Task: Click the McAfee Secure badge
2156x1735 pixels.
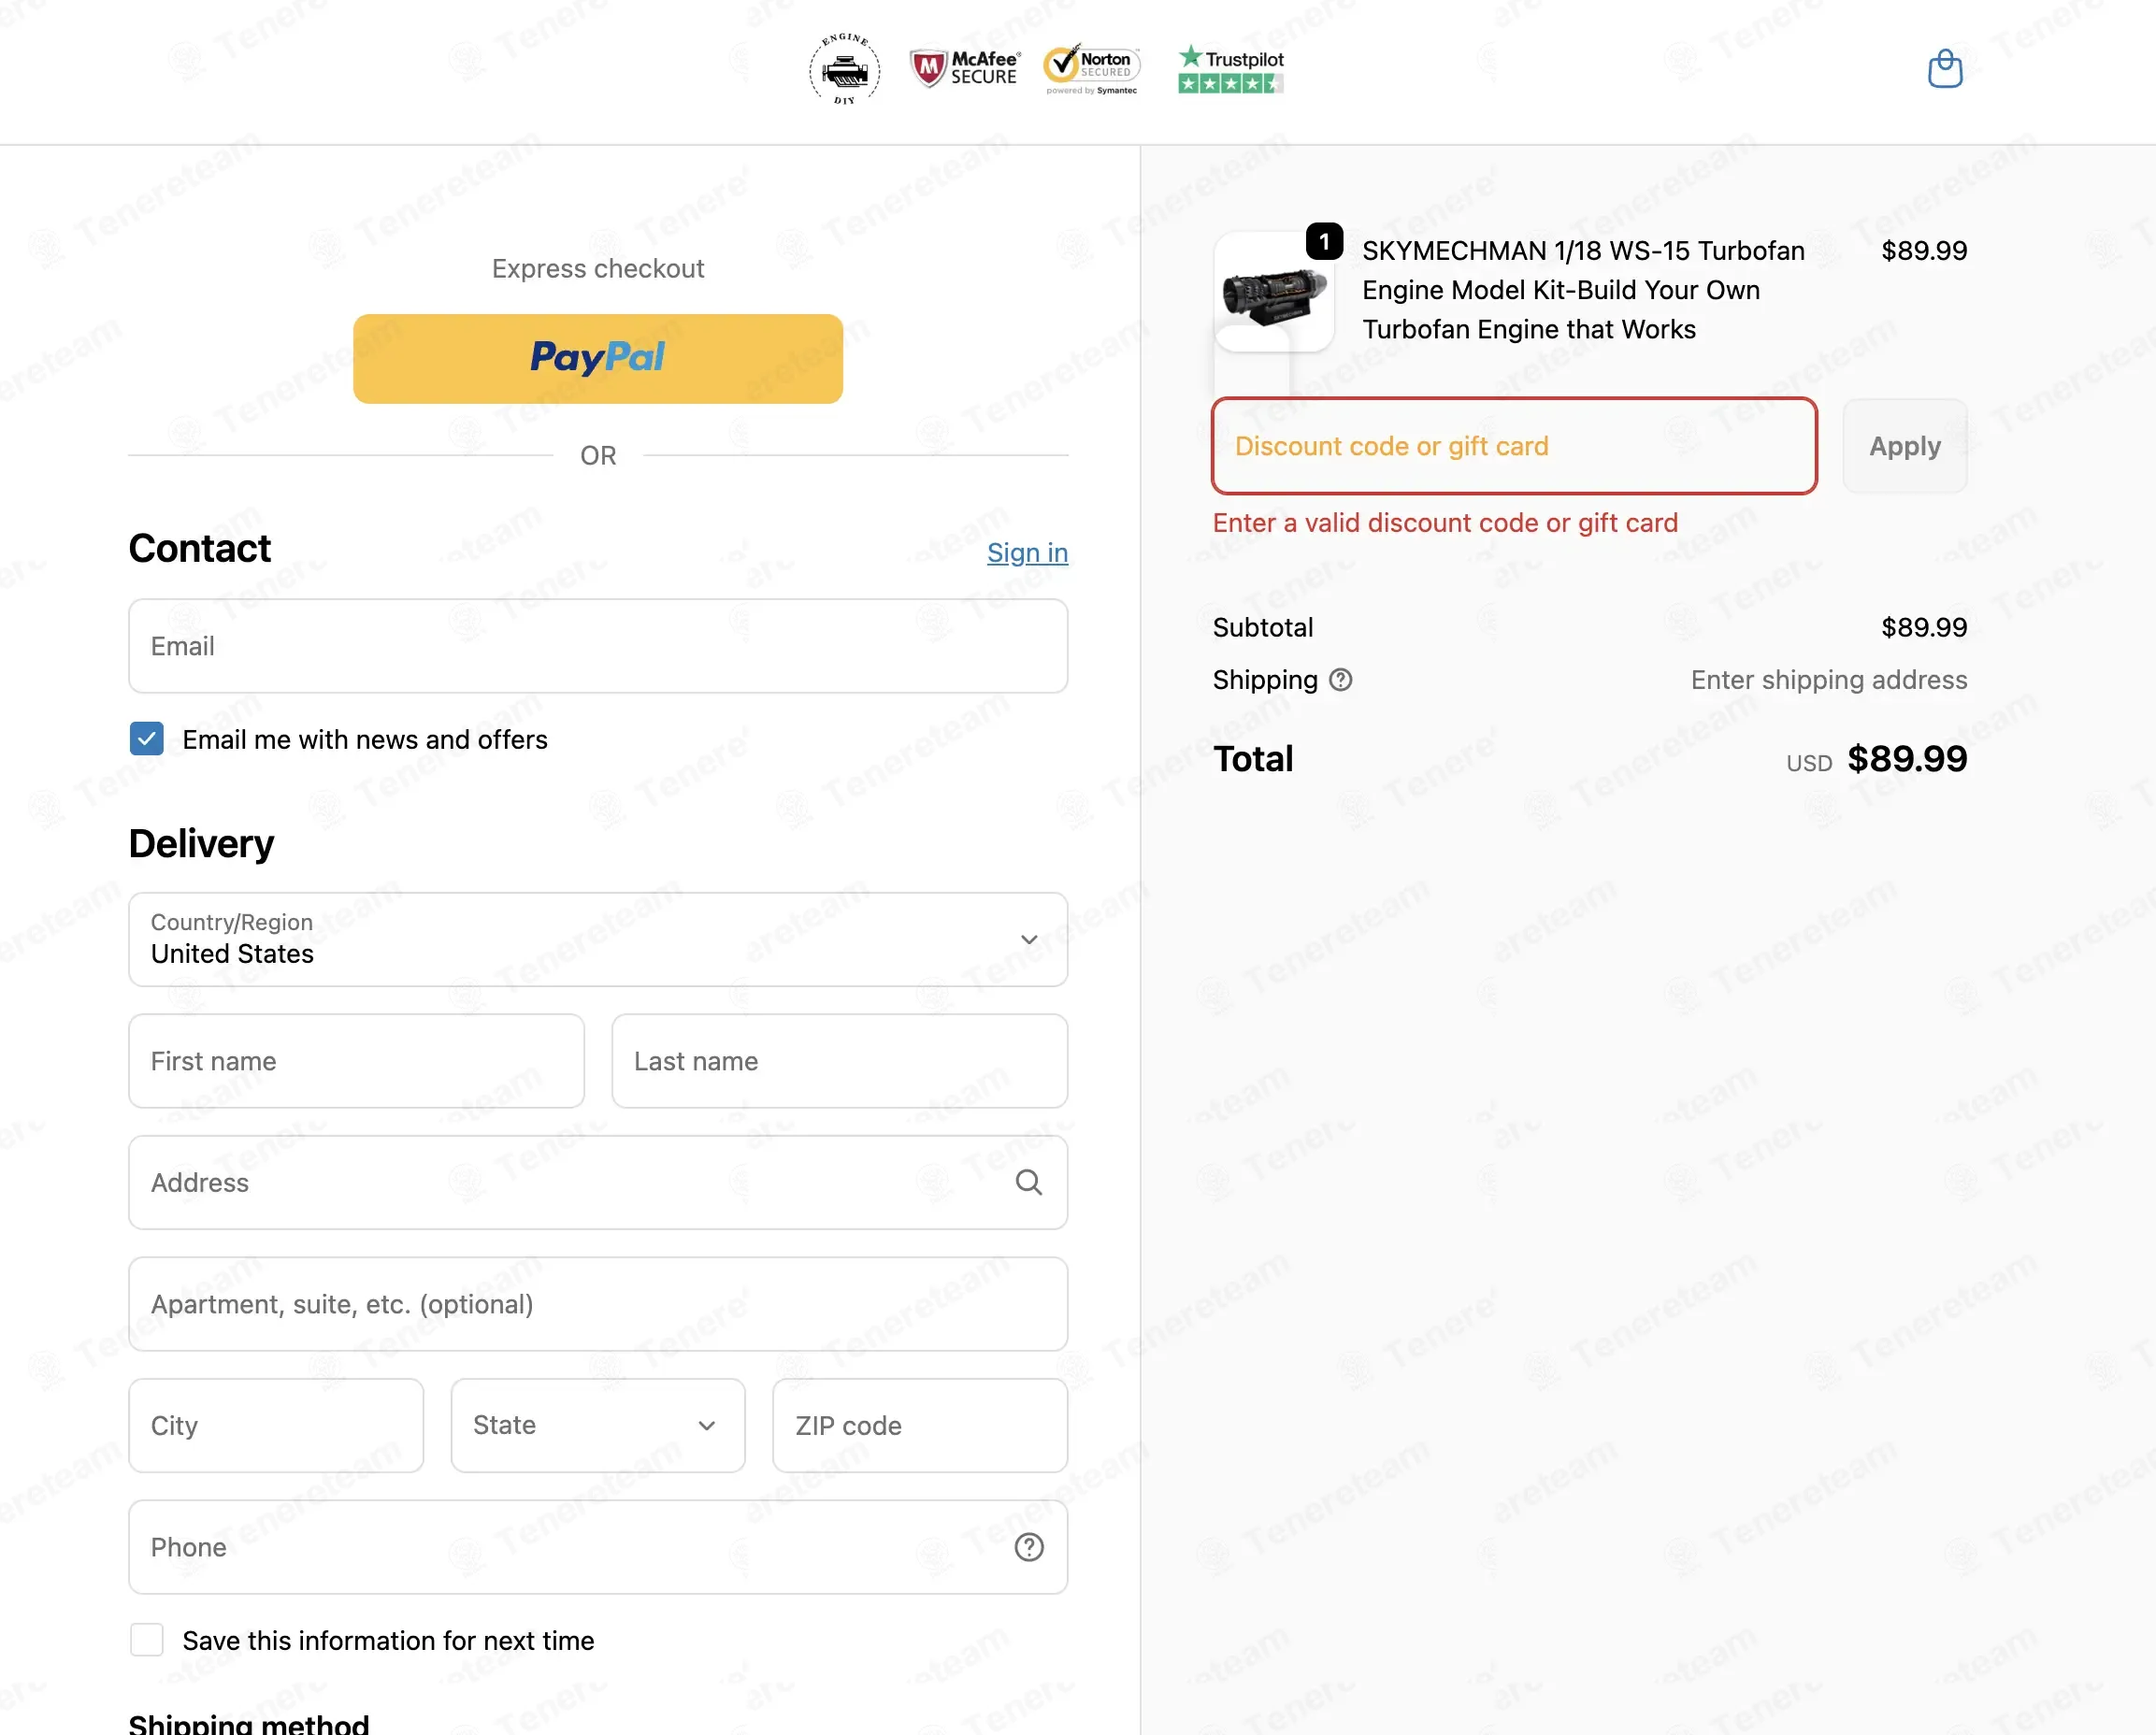Action: coord(965,69)
